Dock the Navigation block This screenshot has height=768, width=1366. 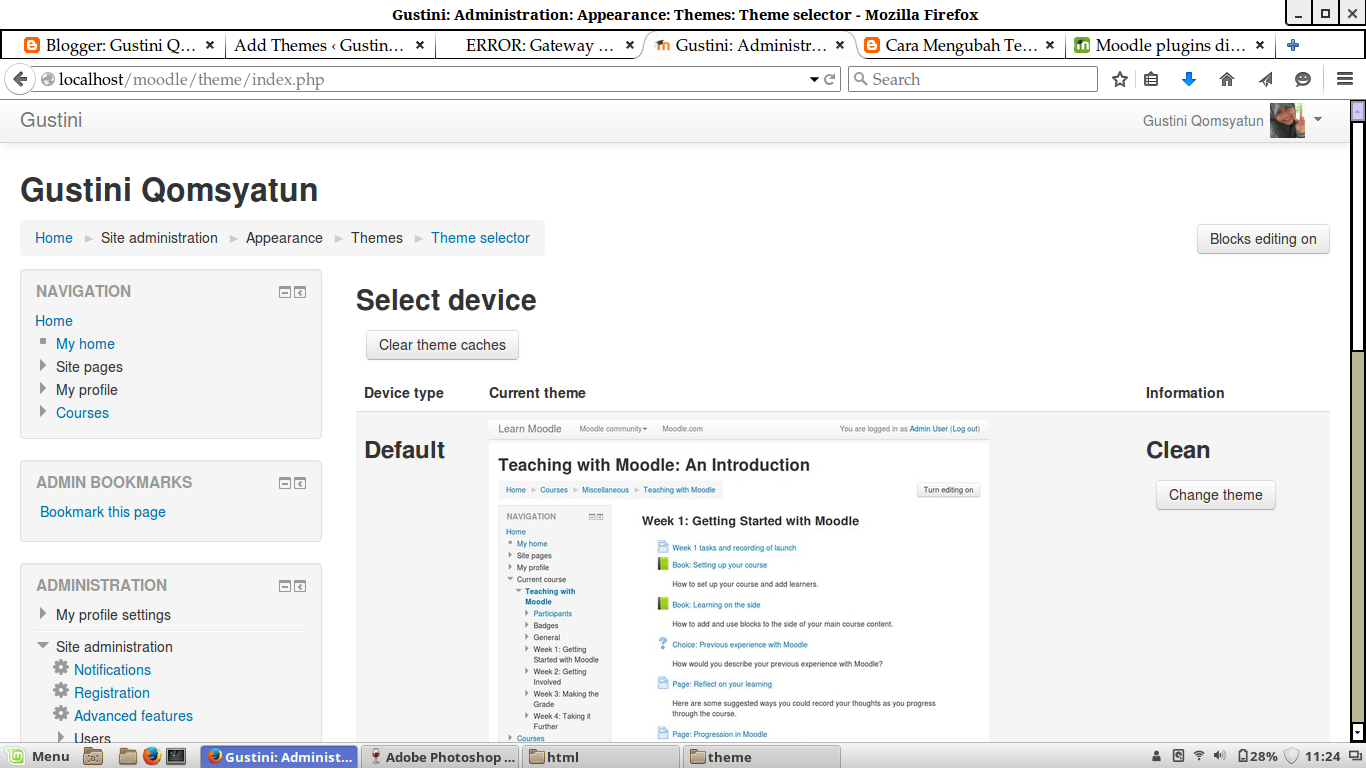tap(300, 292)
